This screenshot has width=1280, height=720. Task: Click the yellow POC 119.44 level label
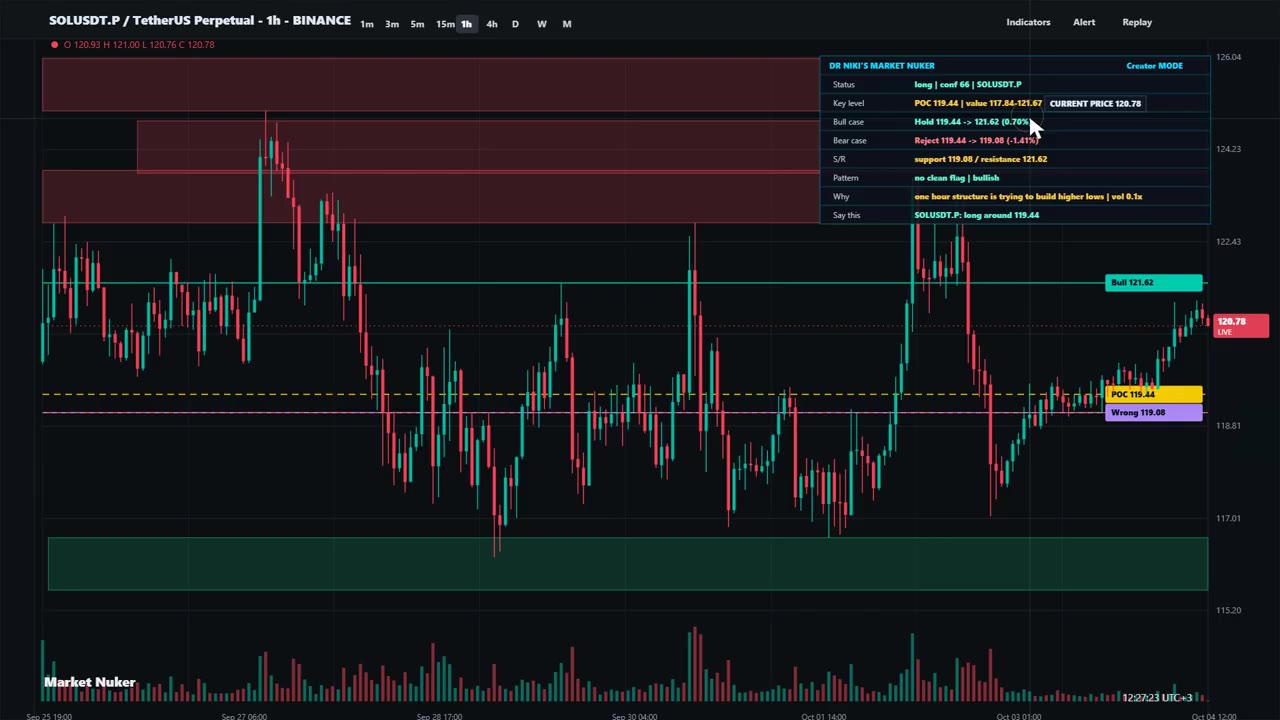click(x=1154, y=394)
